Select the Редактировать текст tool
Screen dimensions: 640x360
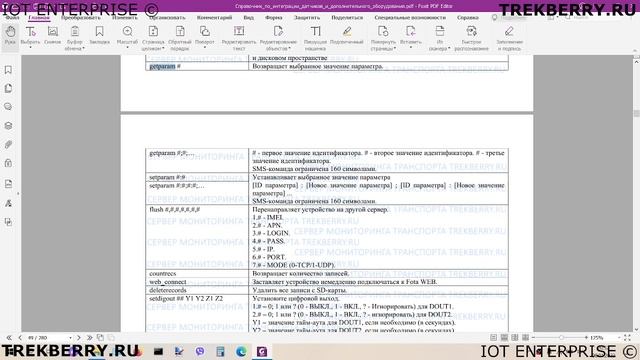(x=239, y=38)
